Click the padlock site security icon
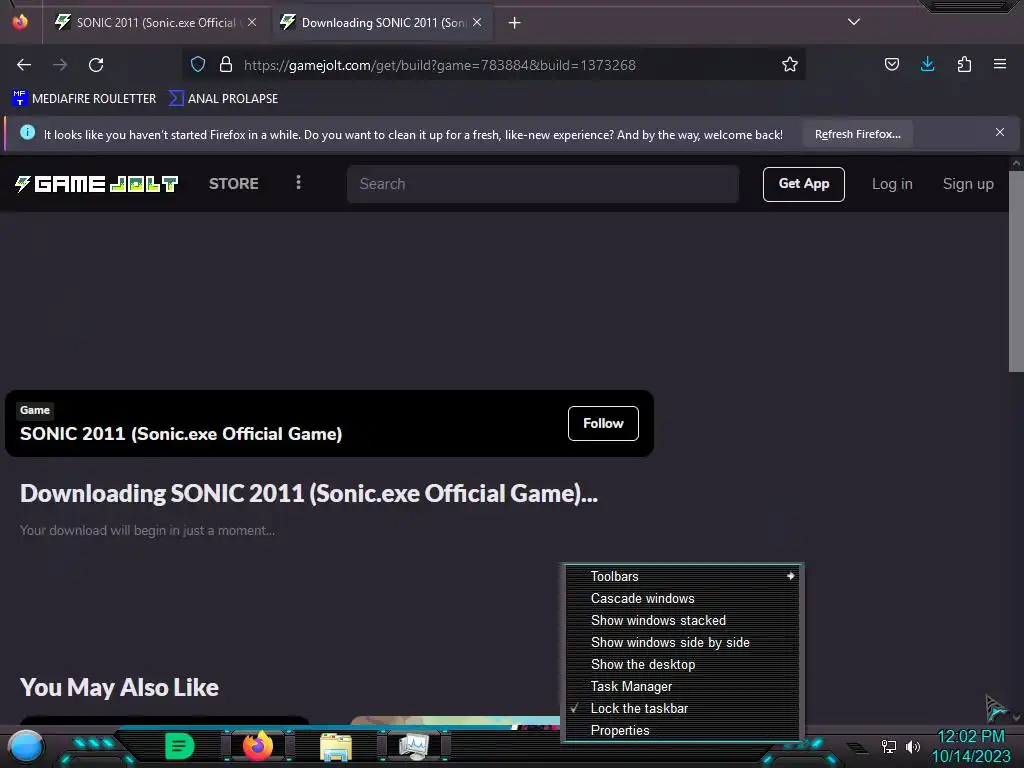1024x768 pixels. tap(226, 64)
